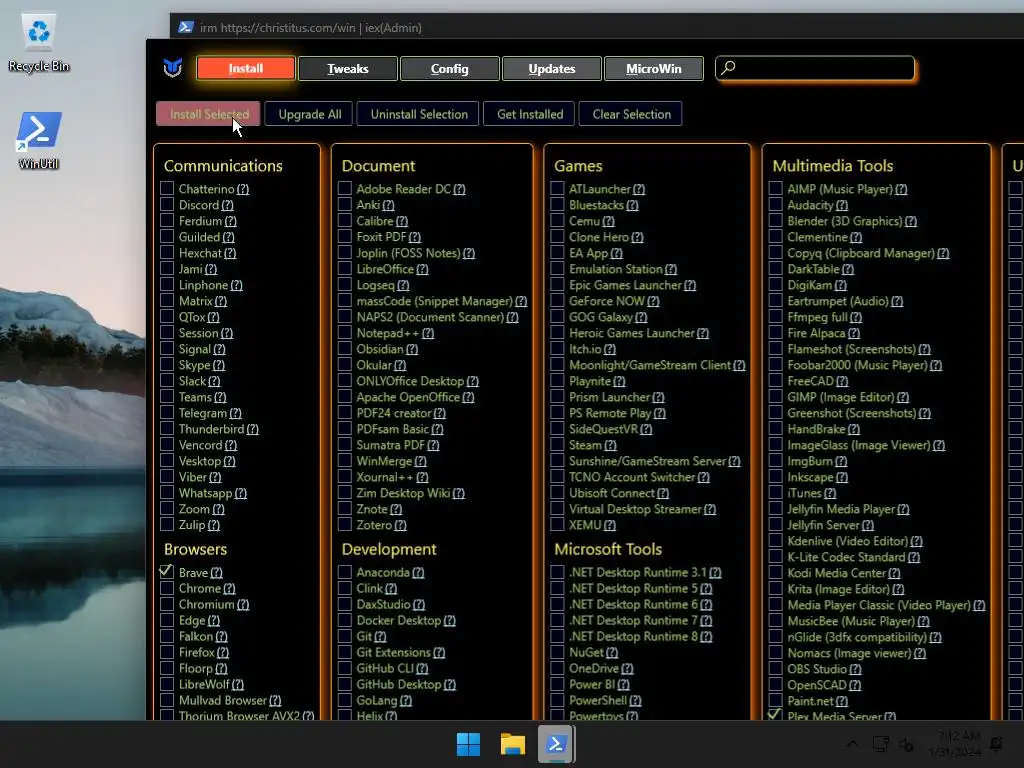Enable the Steam checkbox

(x=557, y=445)
